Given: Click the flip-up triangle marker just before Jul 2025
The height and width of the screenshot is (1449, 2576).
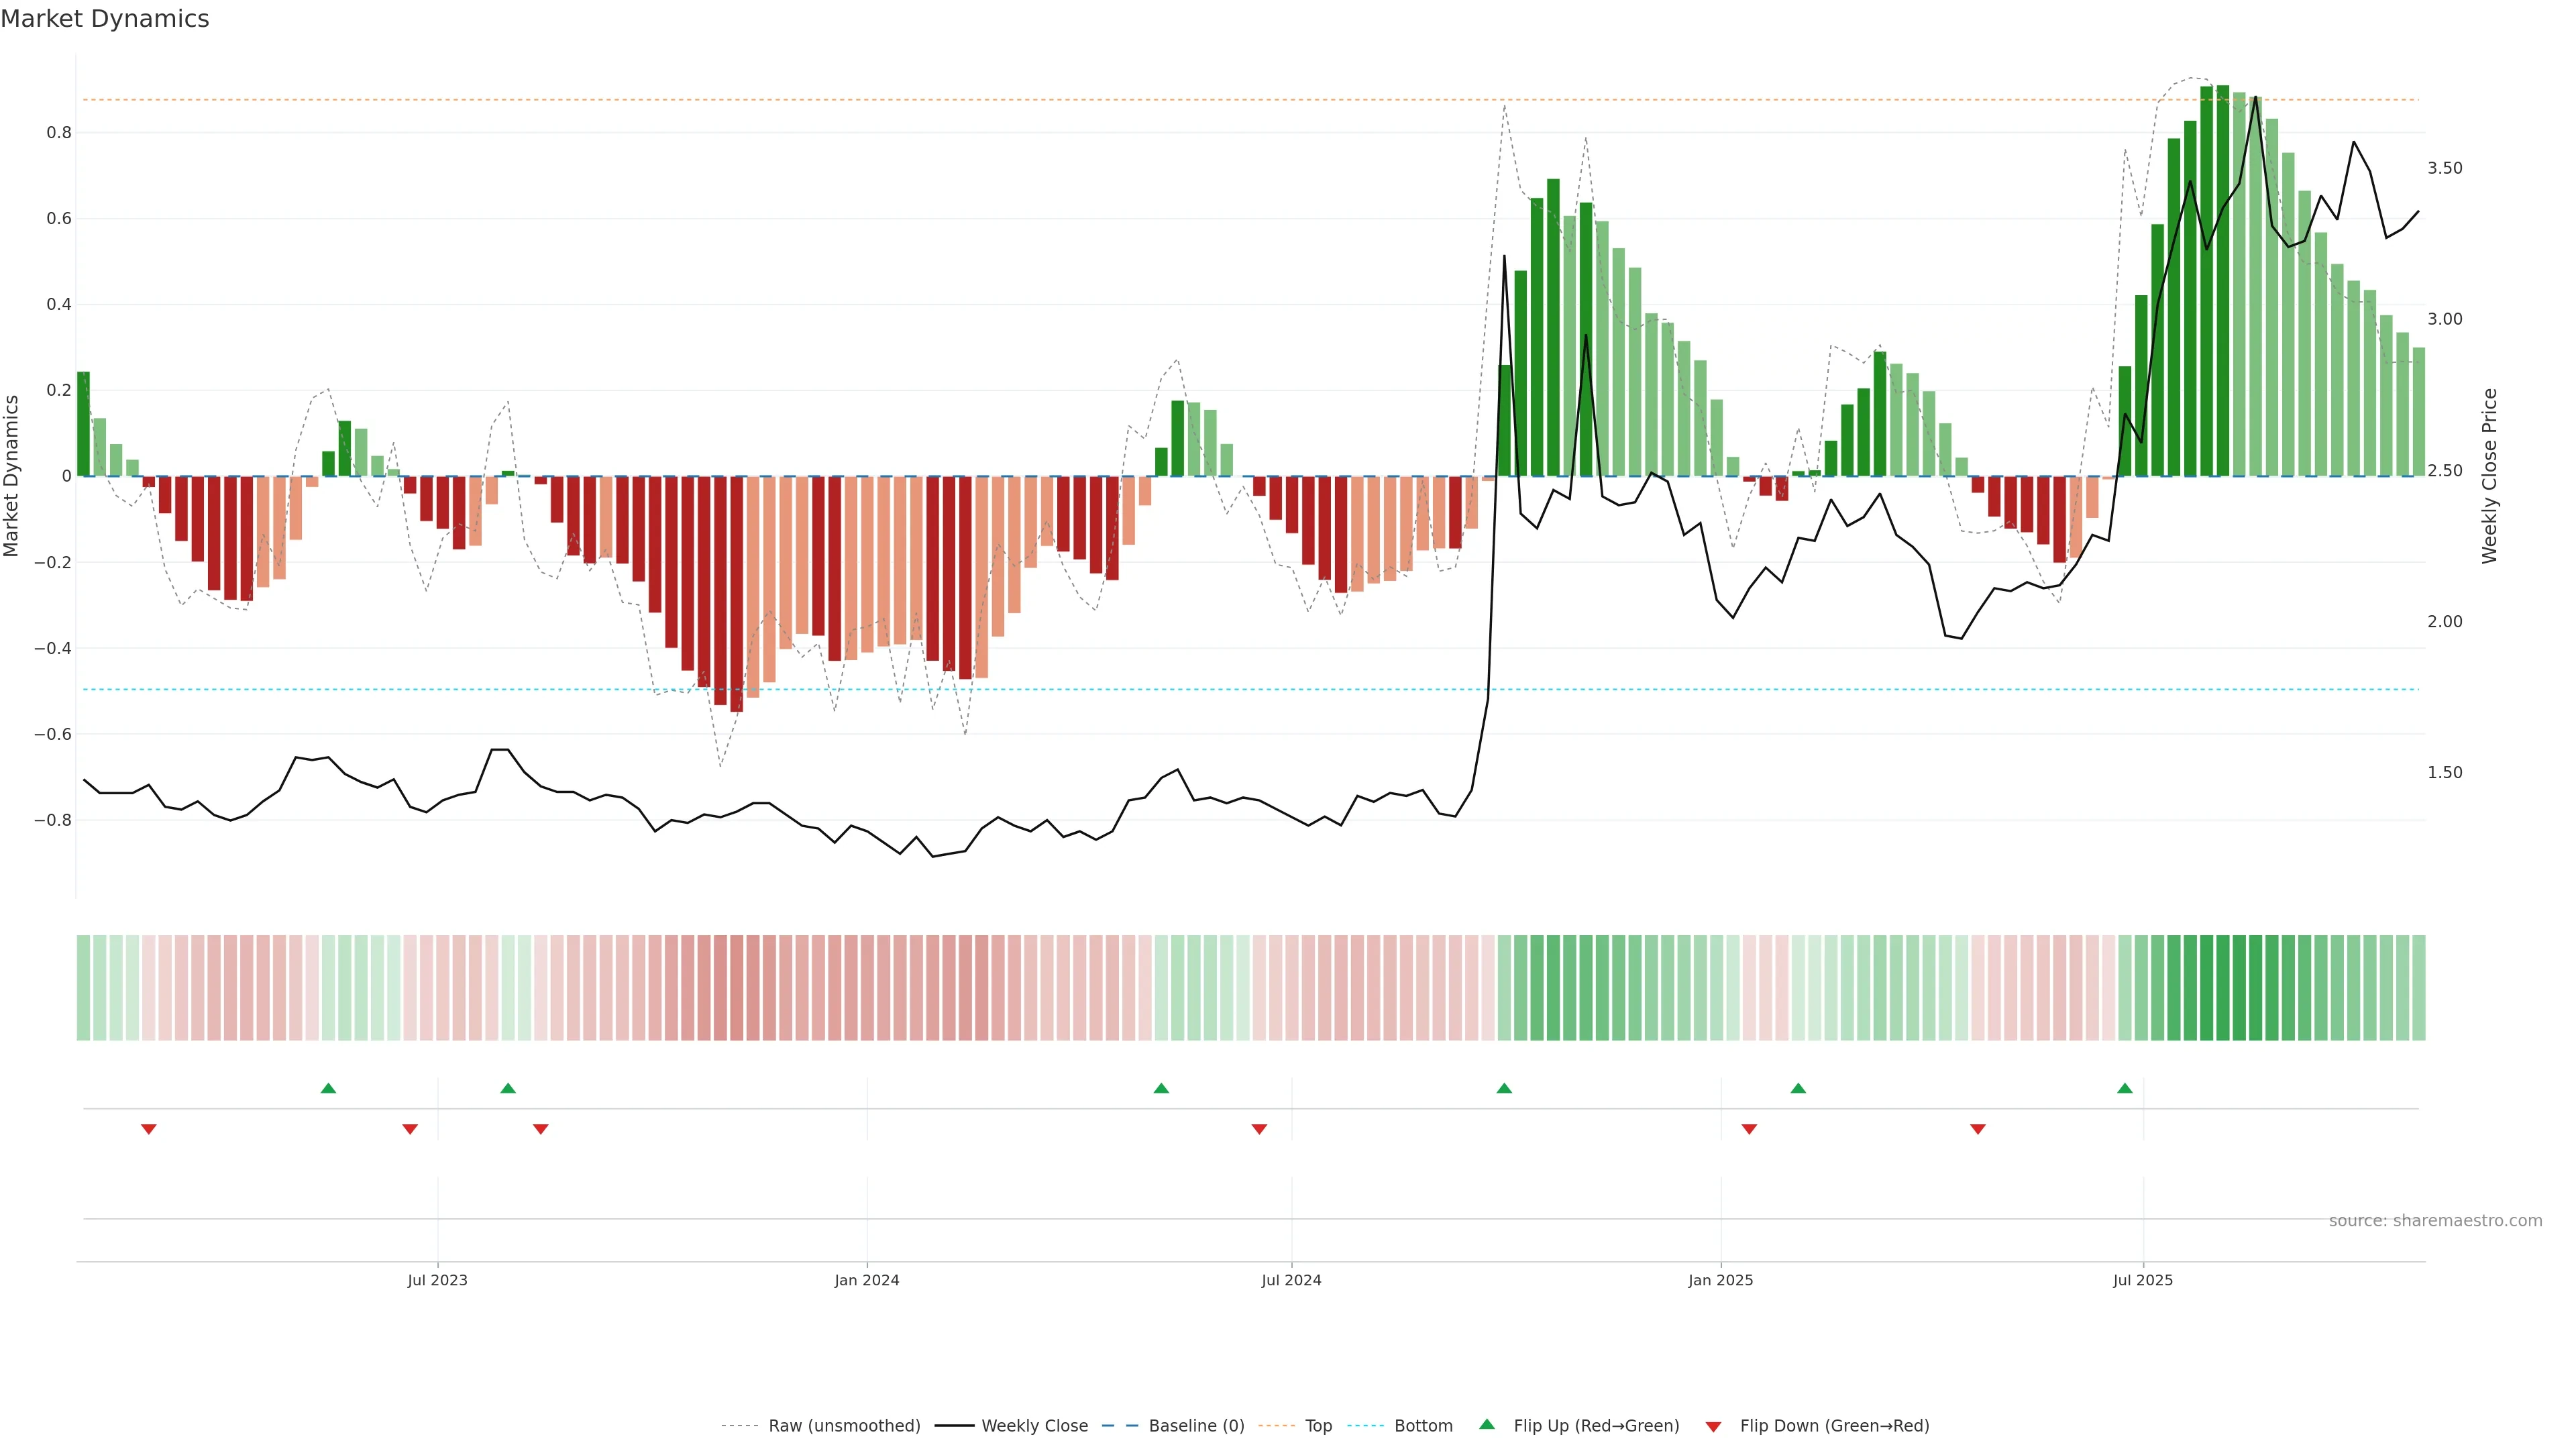Looking at the screenshot, I should 2125,1088.
